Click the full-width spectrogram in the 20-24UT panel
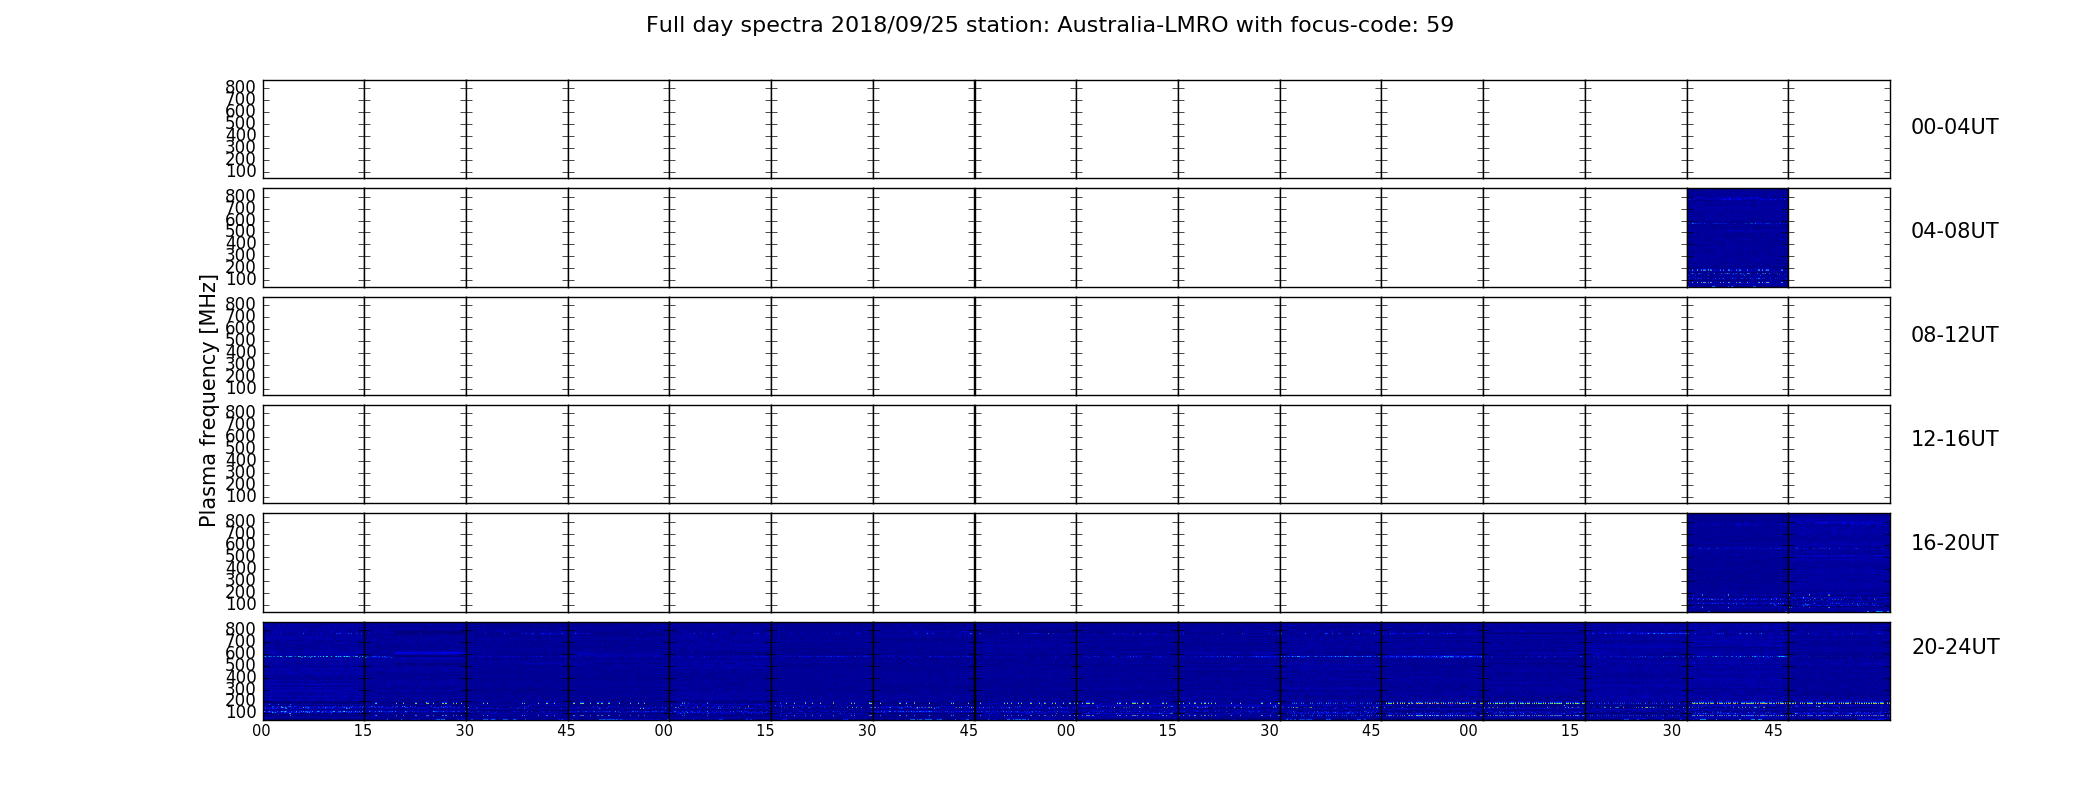The image size is (2100, 800). 1076,671
